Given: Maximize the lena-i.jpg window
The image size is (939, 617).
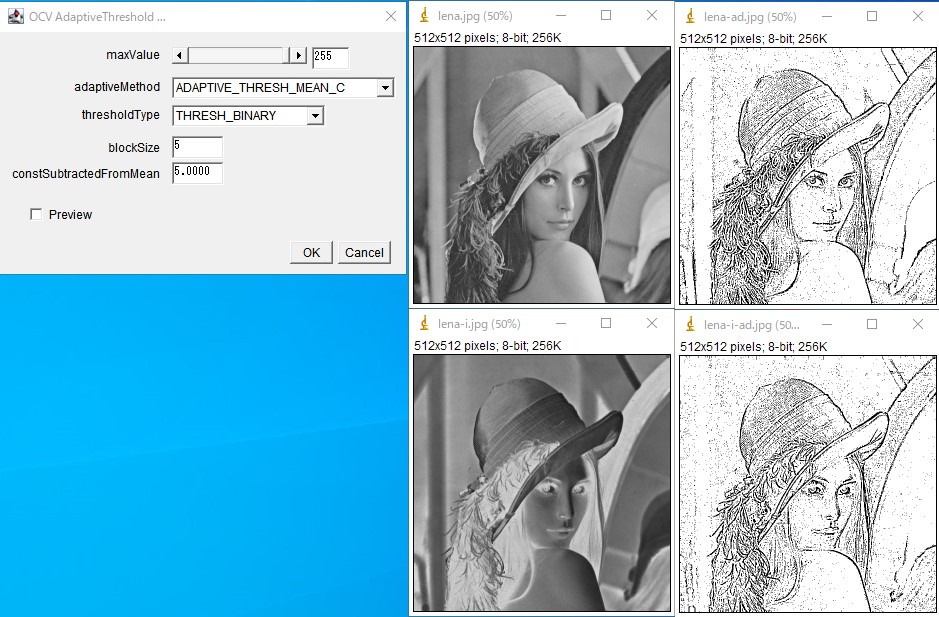Looking at the screenshot, I should [606, 323].
